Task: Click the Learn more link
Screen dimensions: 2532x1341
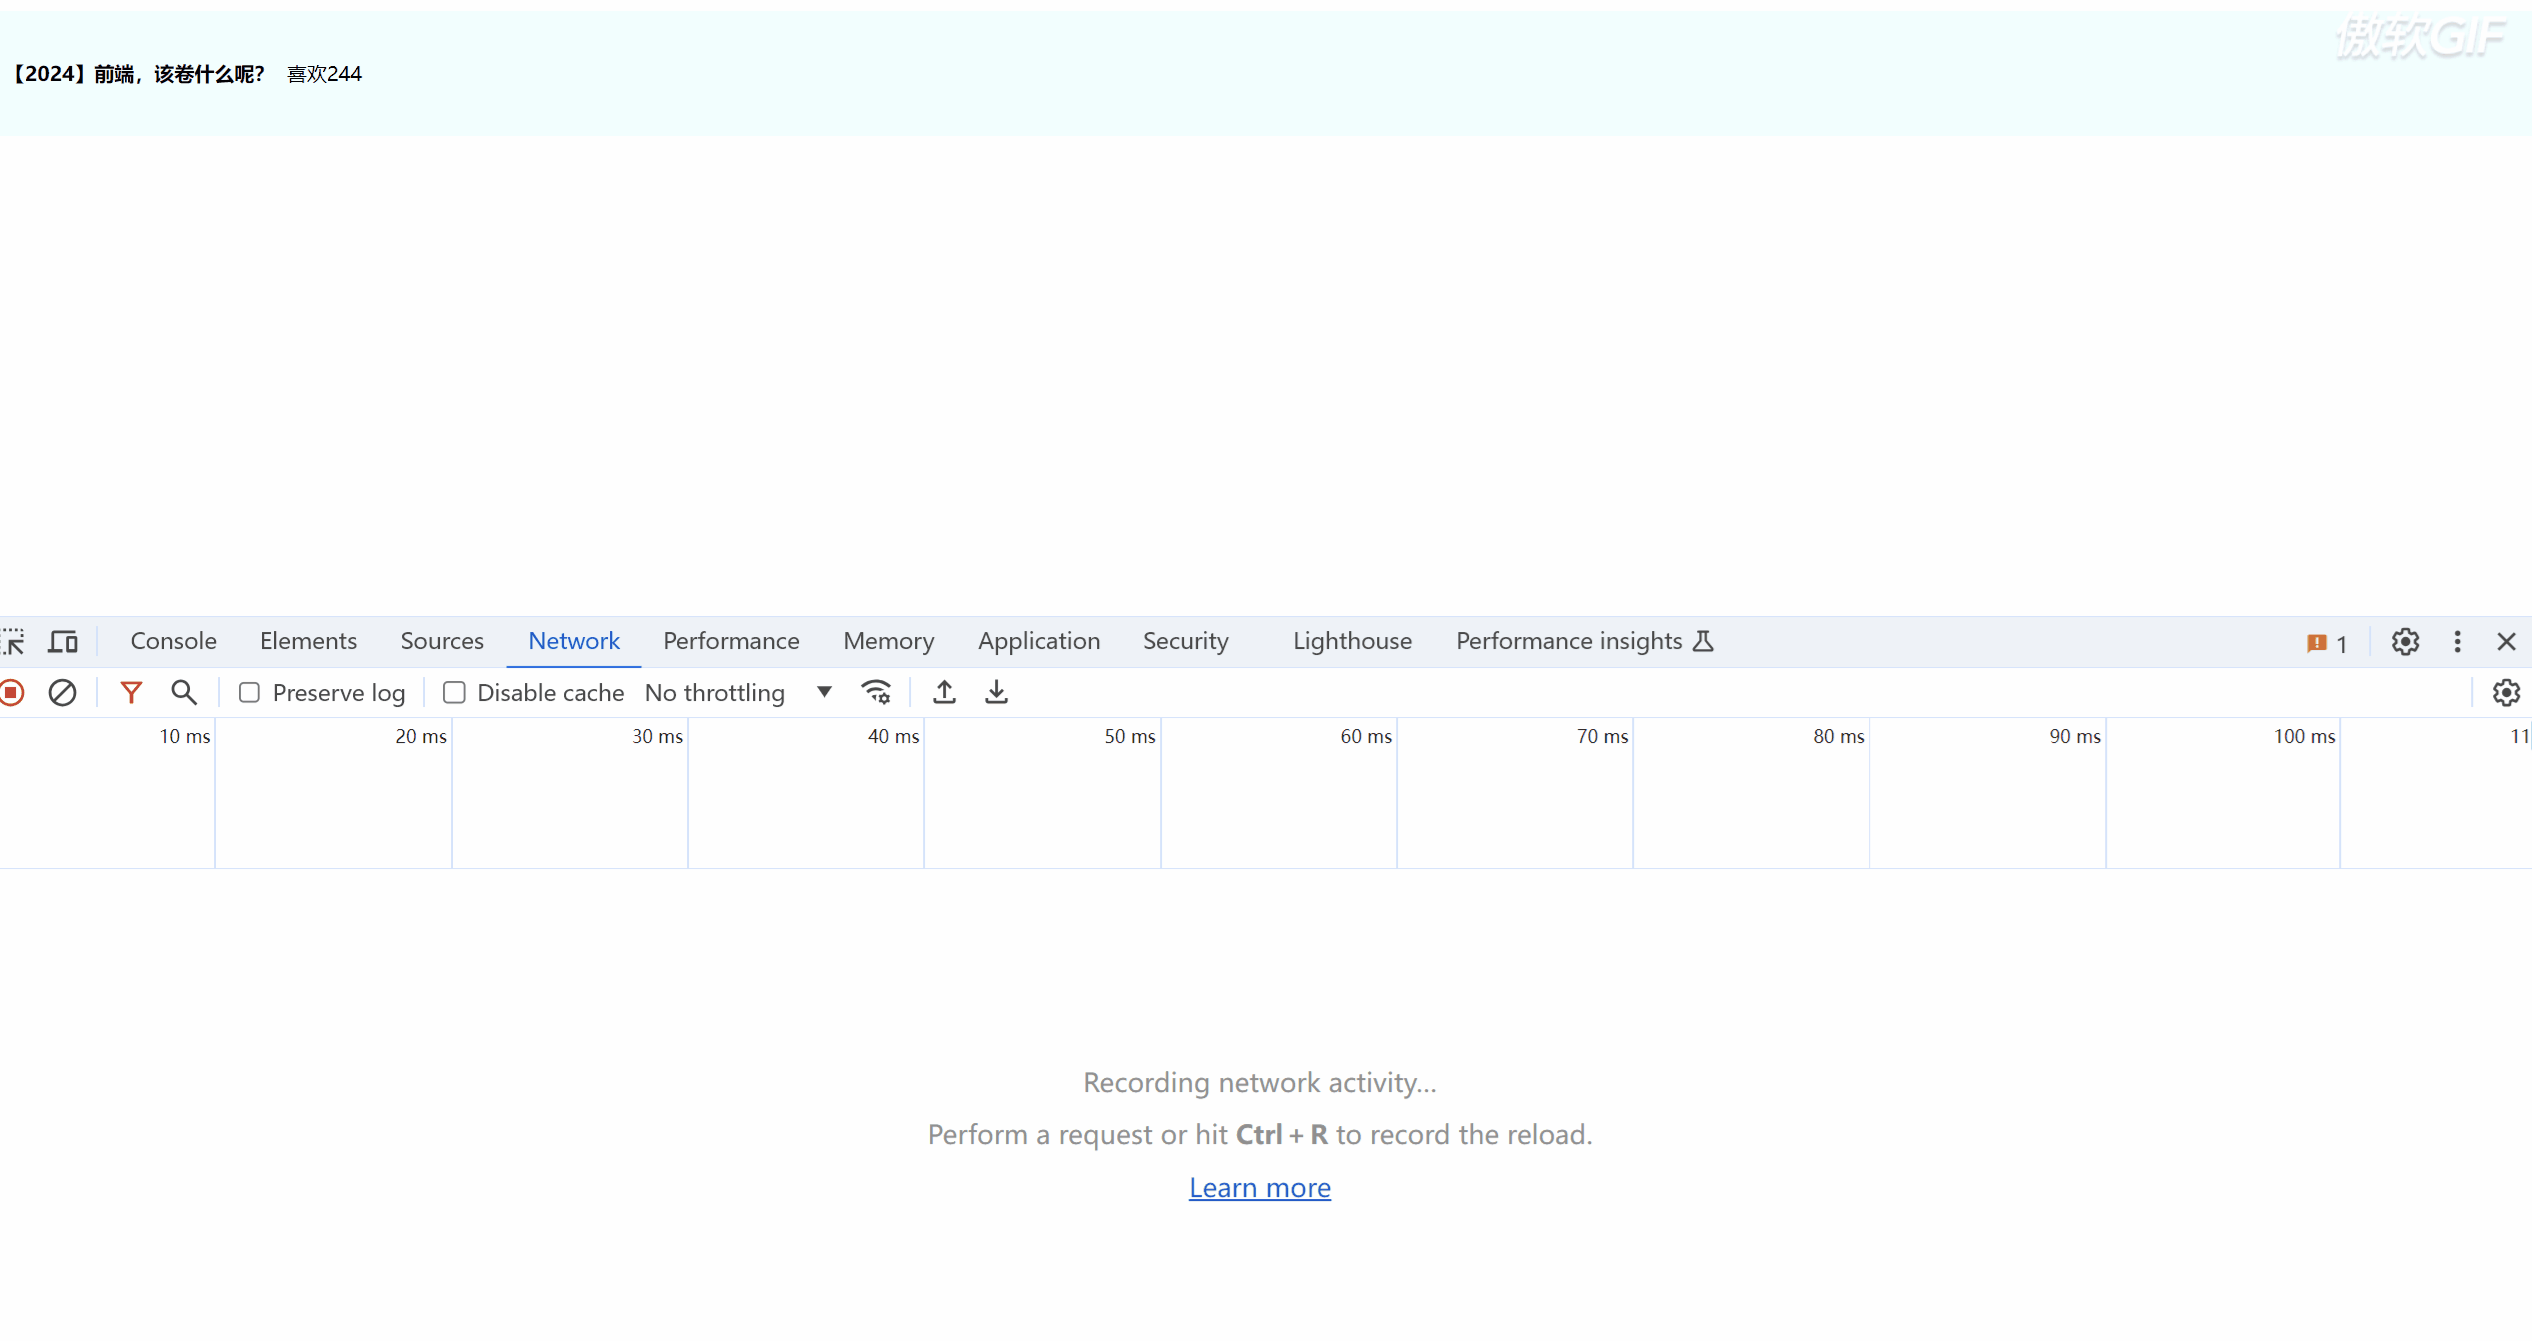Action: tap(1259, 1188)
